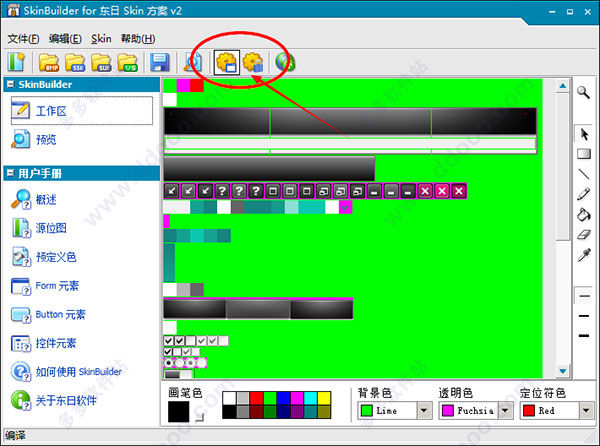Click the globe web toolbar icon
600x446 pixels.
285,62
